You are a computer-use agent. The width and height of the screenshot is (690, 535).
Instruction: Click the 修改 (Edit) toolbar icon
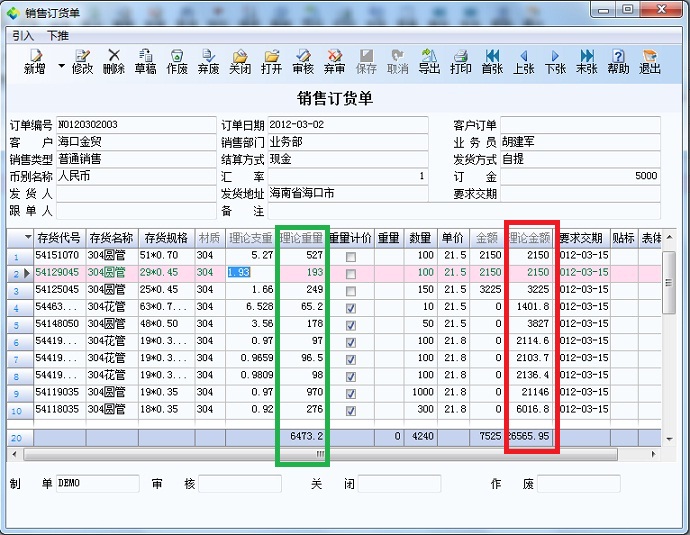[82, 61]
